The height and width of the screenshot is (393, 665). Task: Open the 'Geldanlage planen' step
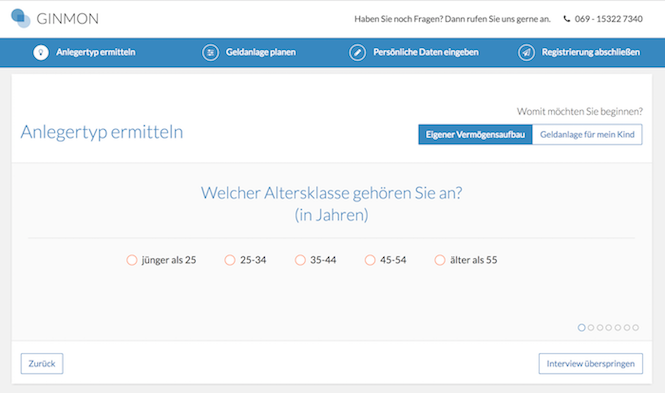(260, 53)
